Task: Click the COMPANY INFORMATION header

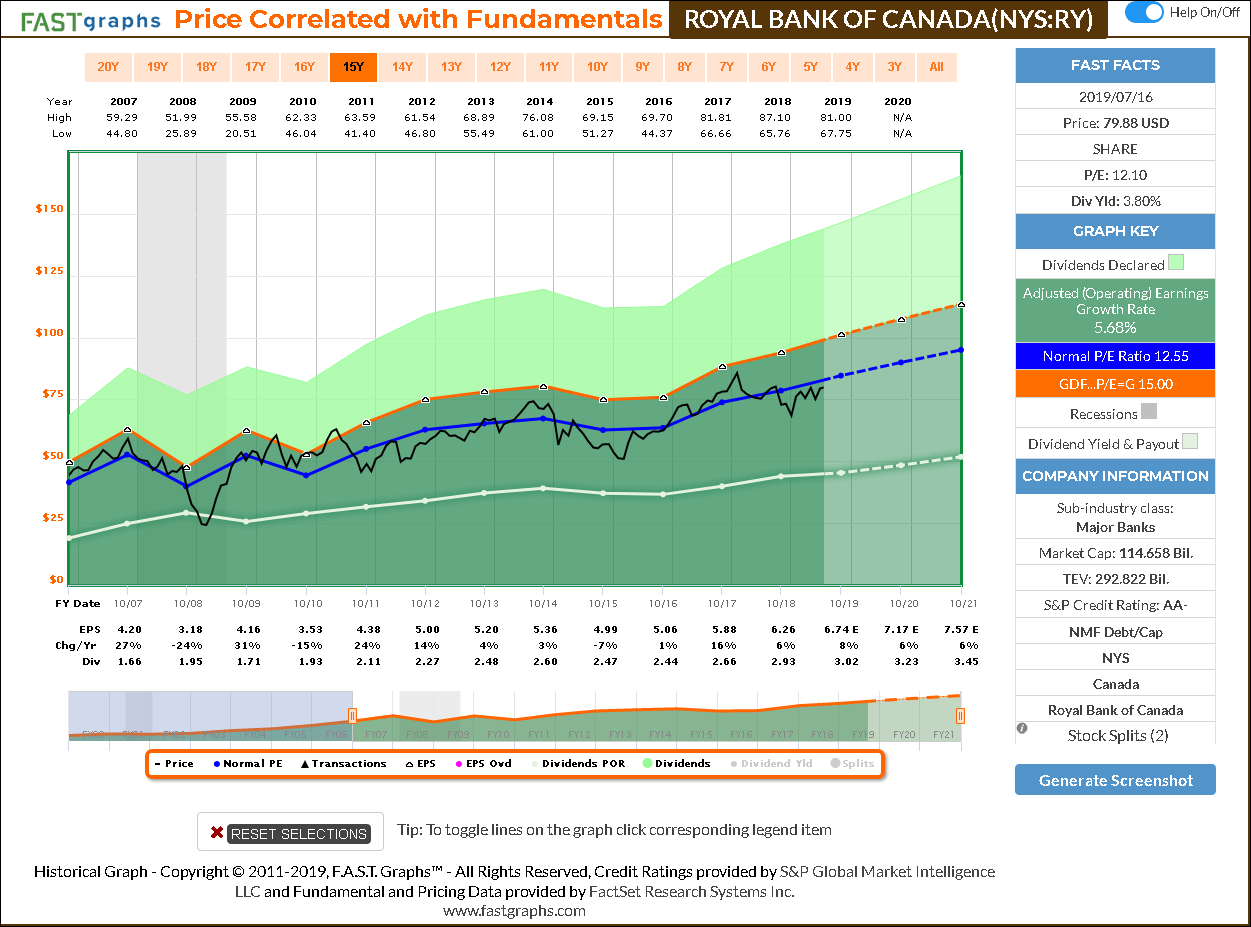Action: click(1115, 476)
